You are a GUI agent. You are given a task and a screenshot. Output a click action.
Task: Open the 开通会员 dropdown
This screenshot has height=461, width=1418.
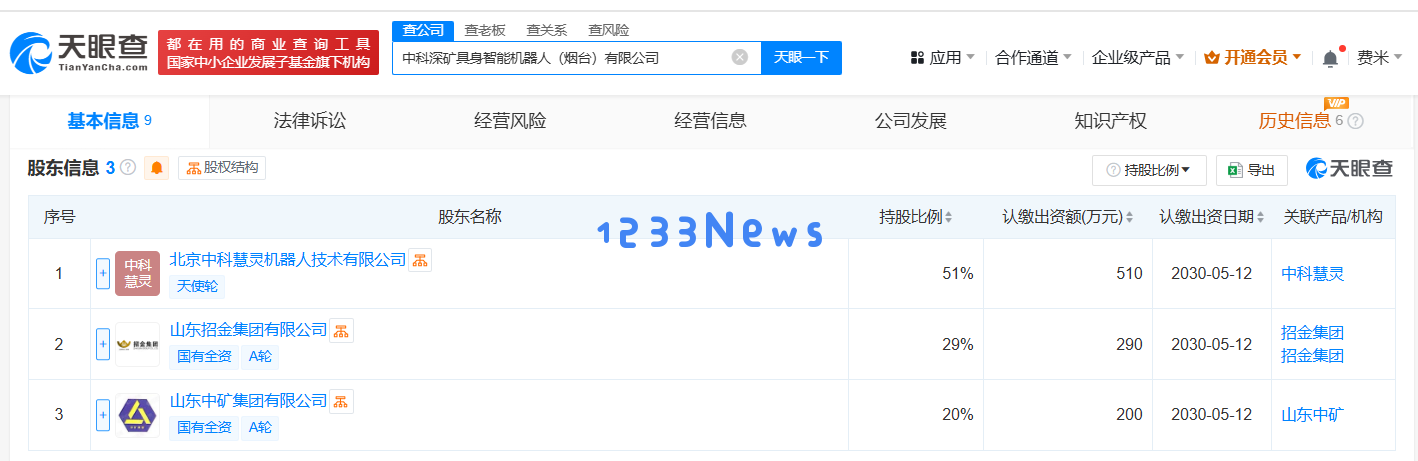(x=1253, y=58)
